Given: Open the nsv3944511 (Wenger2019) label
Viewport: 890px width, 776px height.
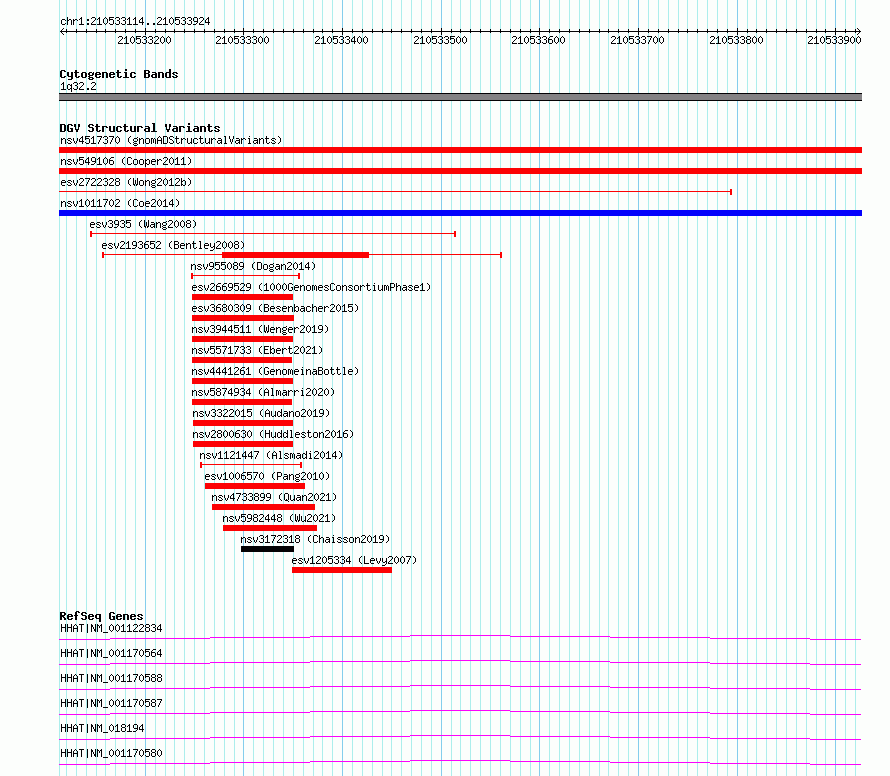Looking at the screenshot, I should point(260,329).
